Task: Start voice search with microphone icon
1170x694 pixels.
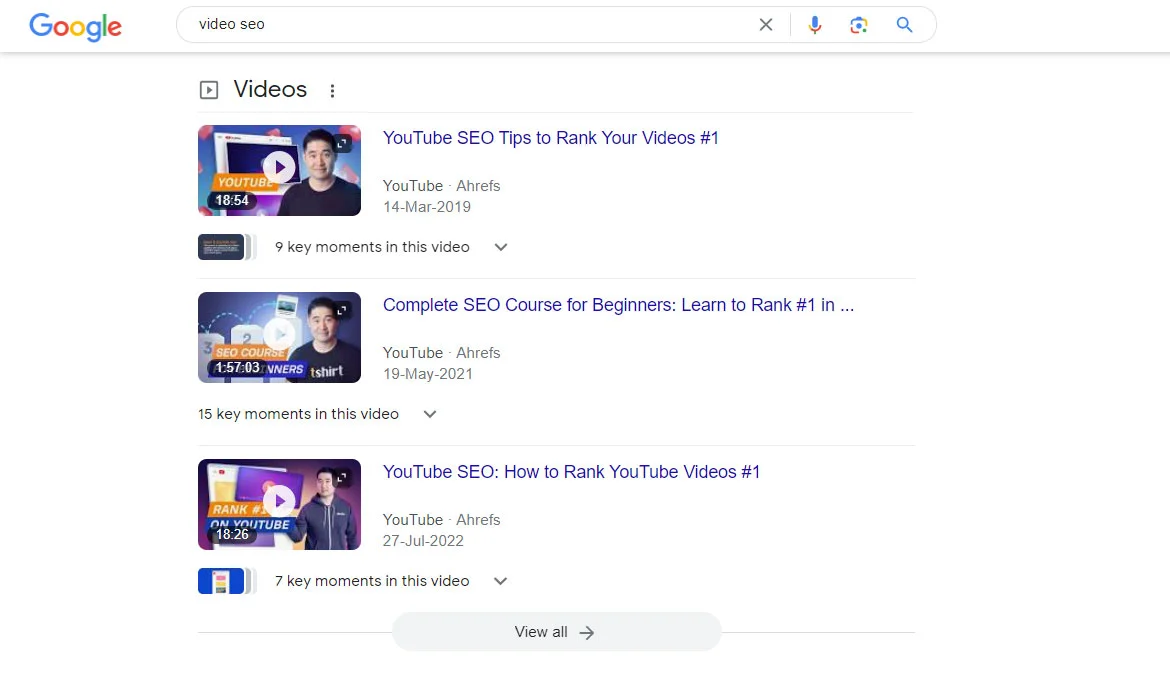Action: pyautogui.click(x=815, y=25)
